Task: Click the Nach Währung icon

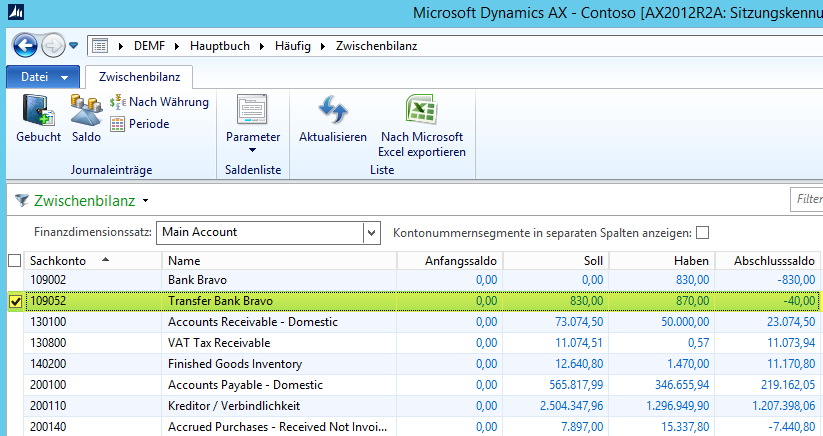Action: coord(117,102)
